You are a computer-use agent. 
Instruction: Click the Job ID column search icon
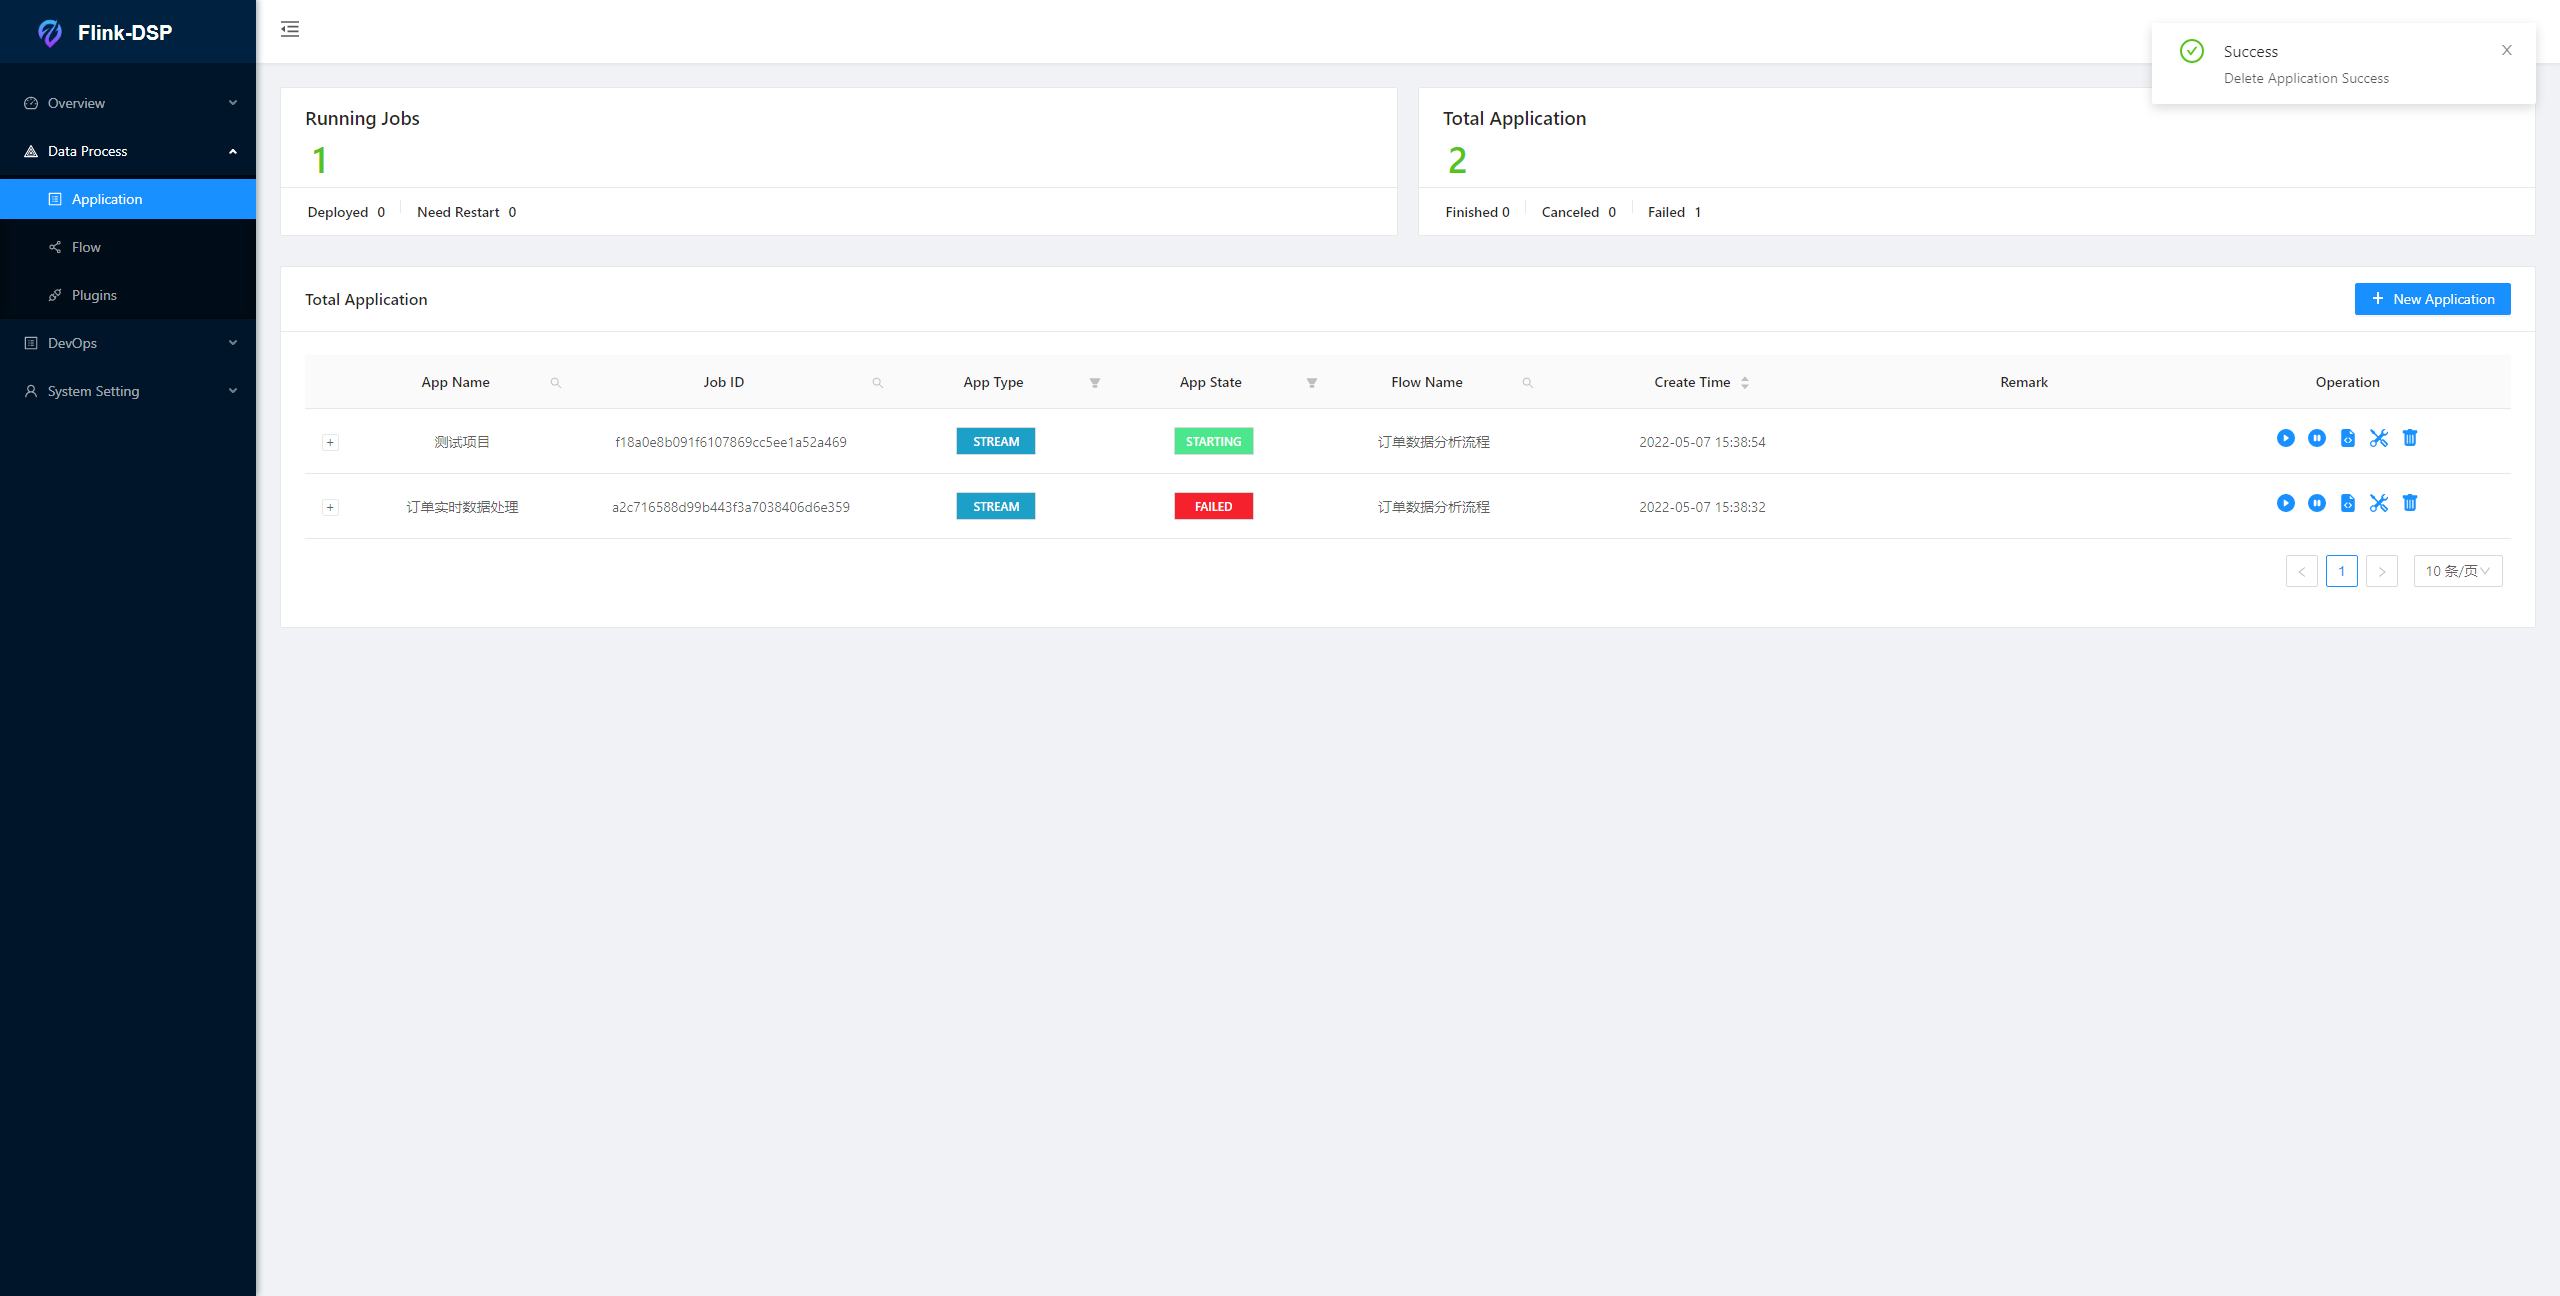point(877,383)
